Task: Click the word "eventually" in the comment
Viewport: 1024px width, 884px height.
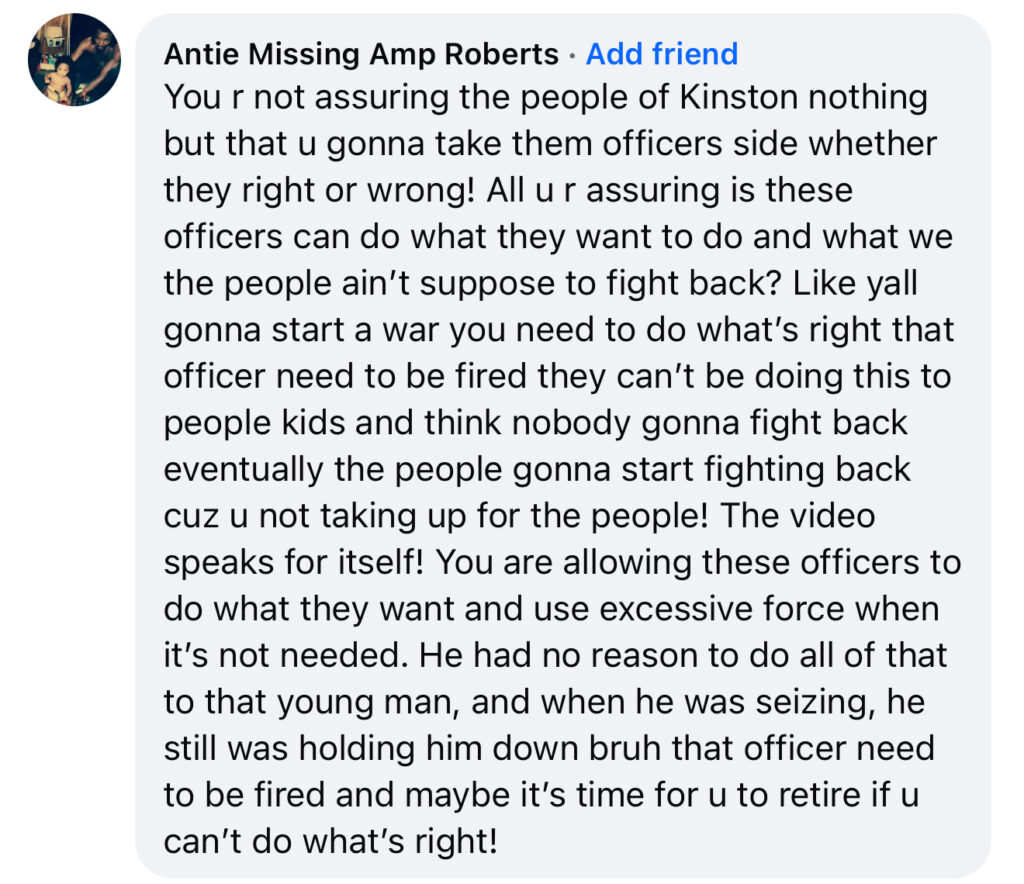Action: [251, 468]
